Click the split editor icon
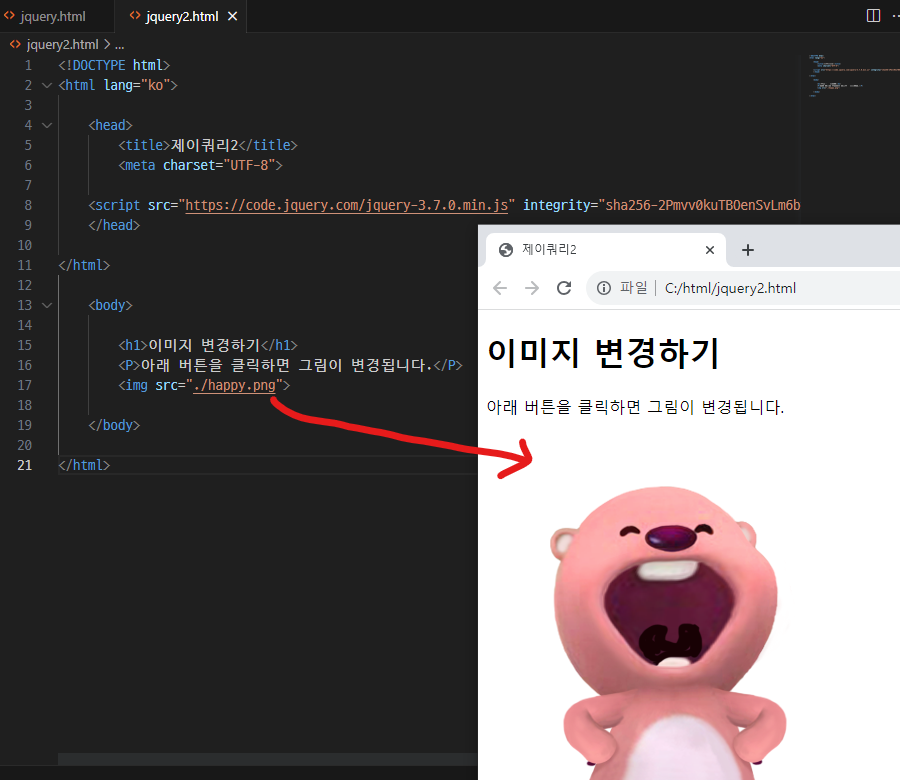Viewport: 900px width, 780px height. coord(873,15)
